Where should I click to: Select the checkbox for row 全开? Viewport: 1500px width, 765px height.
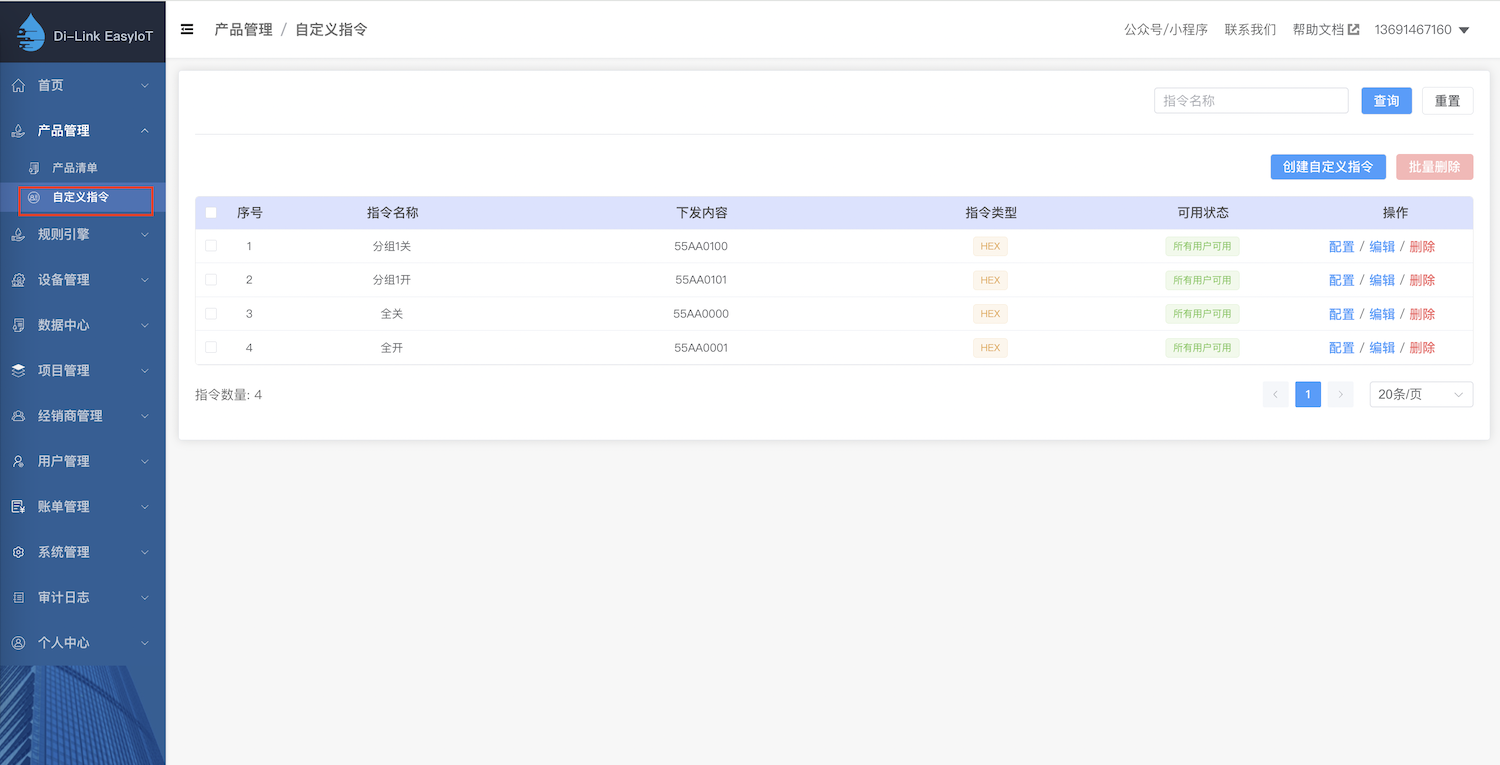coord(211,347)
